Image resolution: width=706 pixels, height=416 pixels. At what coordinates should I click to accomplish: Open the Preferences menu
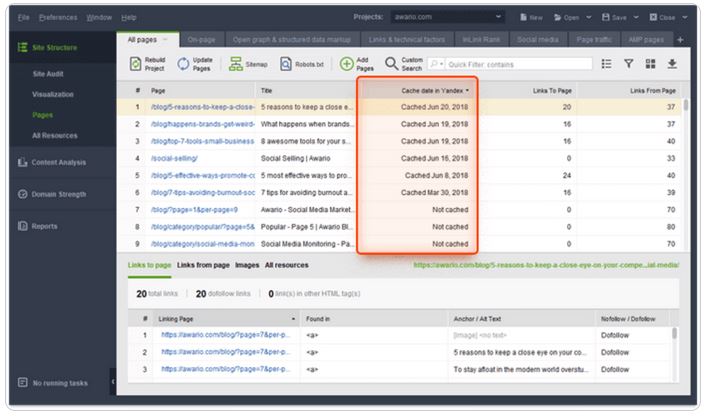(x=58, y=17)
